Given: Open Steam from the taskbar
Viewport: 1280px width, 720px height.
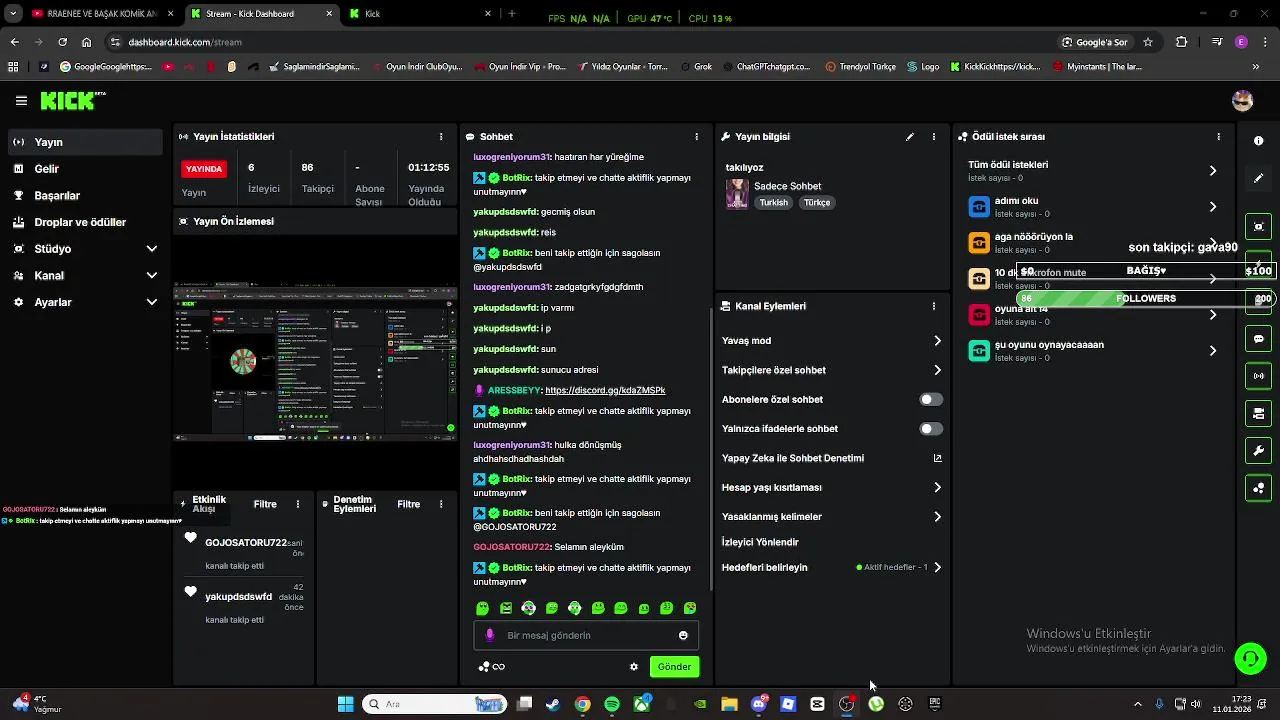Looking at the screenshot, I should (x=553, y=704).
